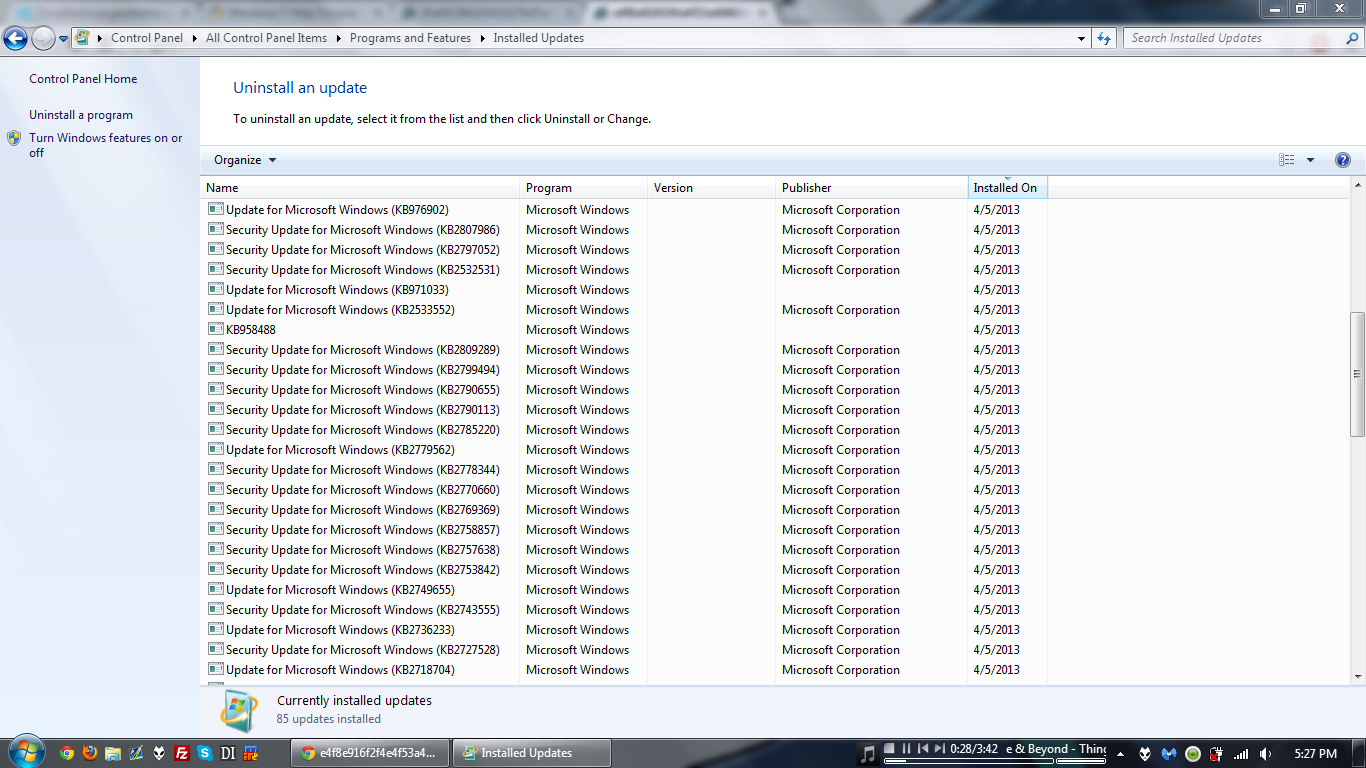Screen dimensions: 1366x768
Task: Sort by the Installed On column header
Action: click(1008, 188)
